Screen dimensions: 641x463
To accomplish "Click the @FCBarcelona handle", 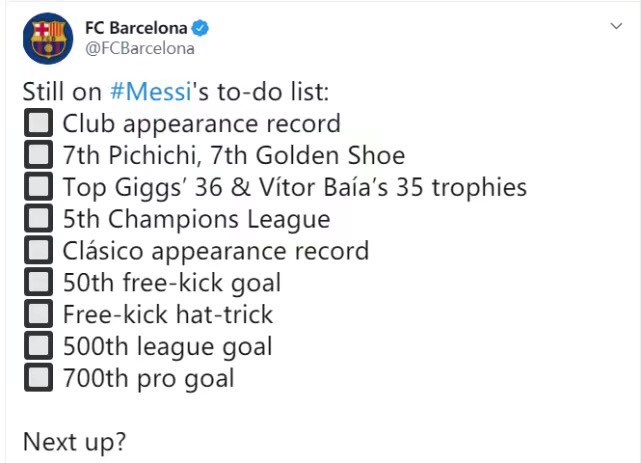I will (x=139, y=48).
